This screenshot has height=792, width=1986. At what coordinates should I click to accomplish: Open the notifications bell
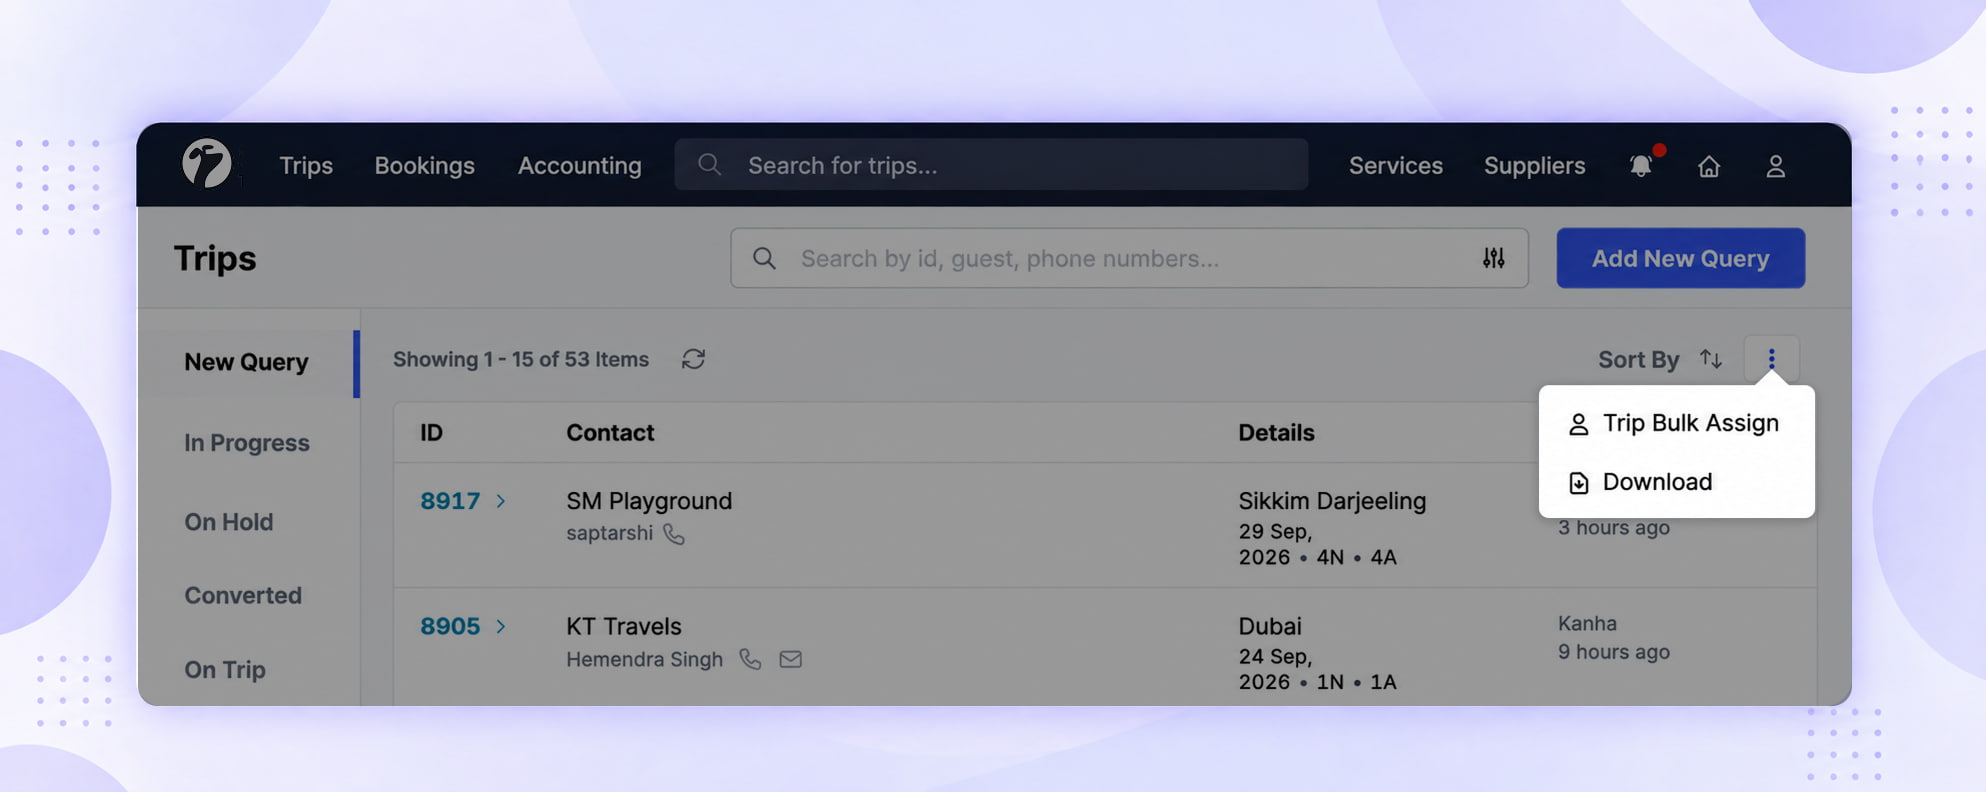pos(1641,165)
